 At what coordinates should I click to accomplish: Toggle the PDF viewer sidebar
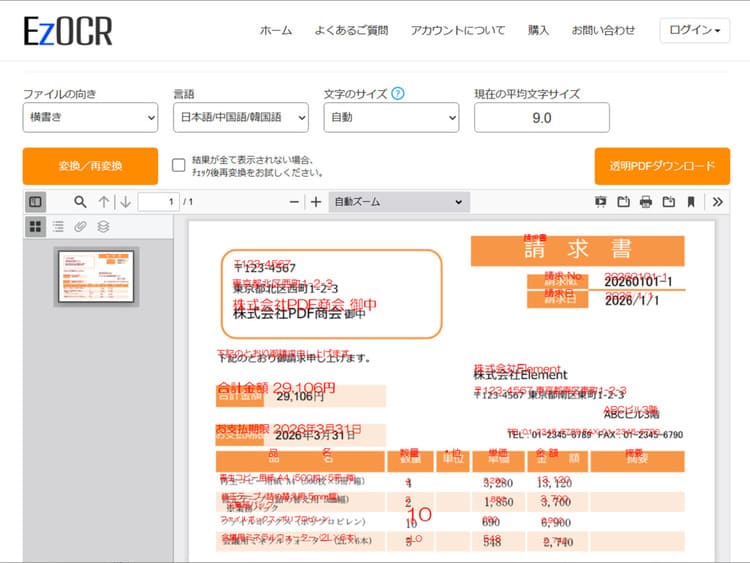click(x=35, y=202)
